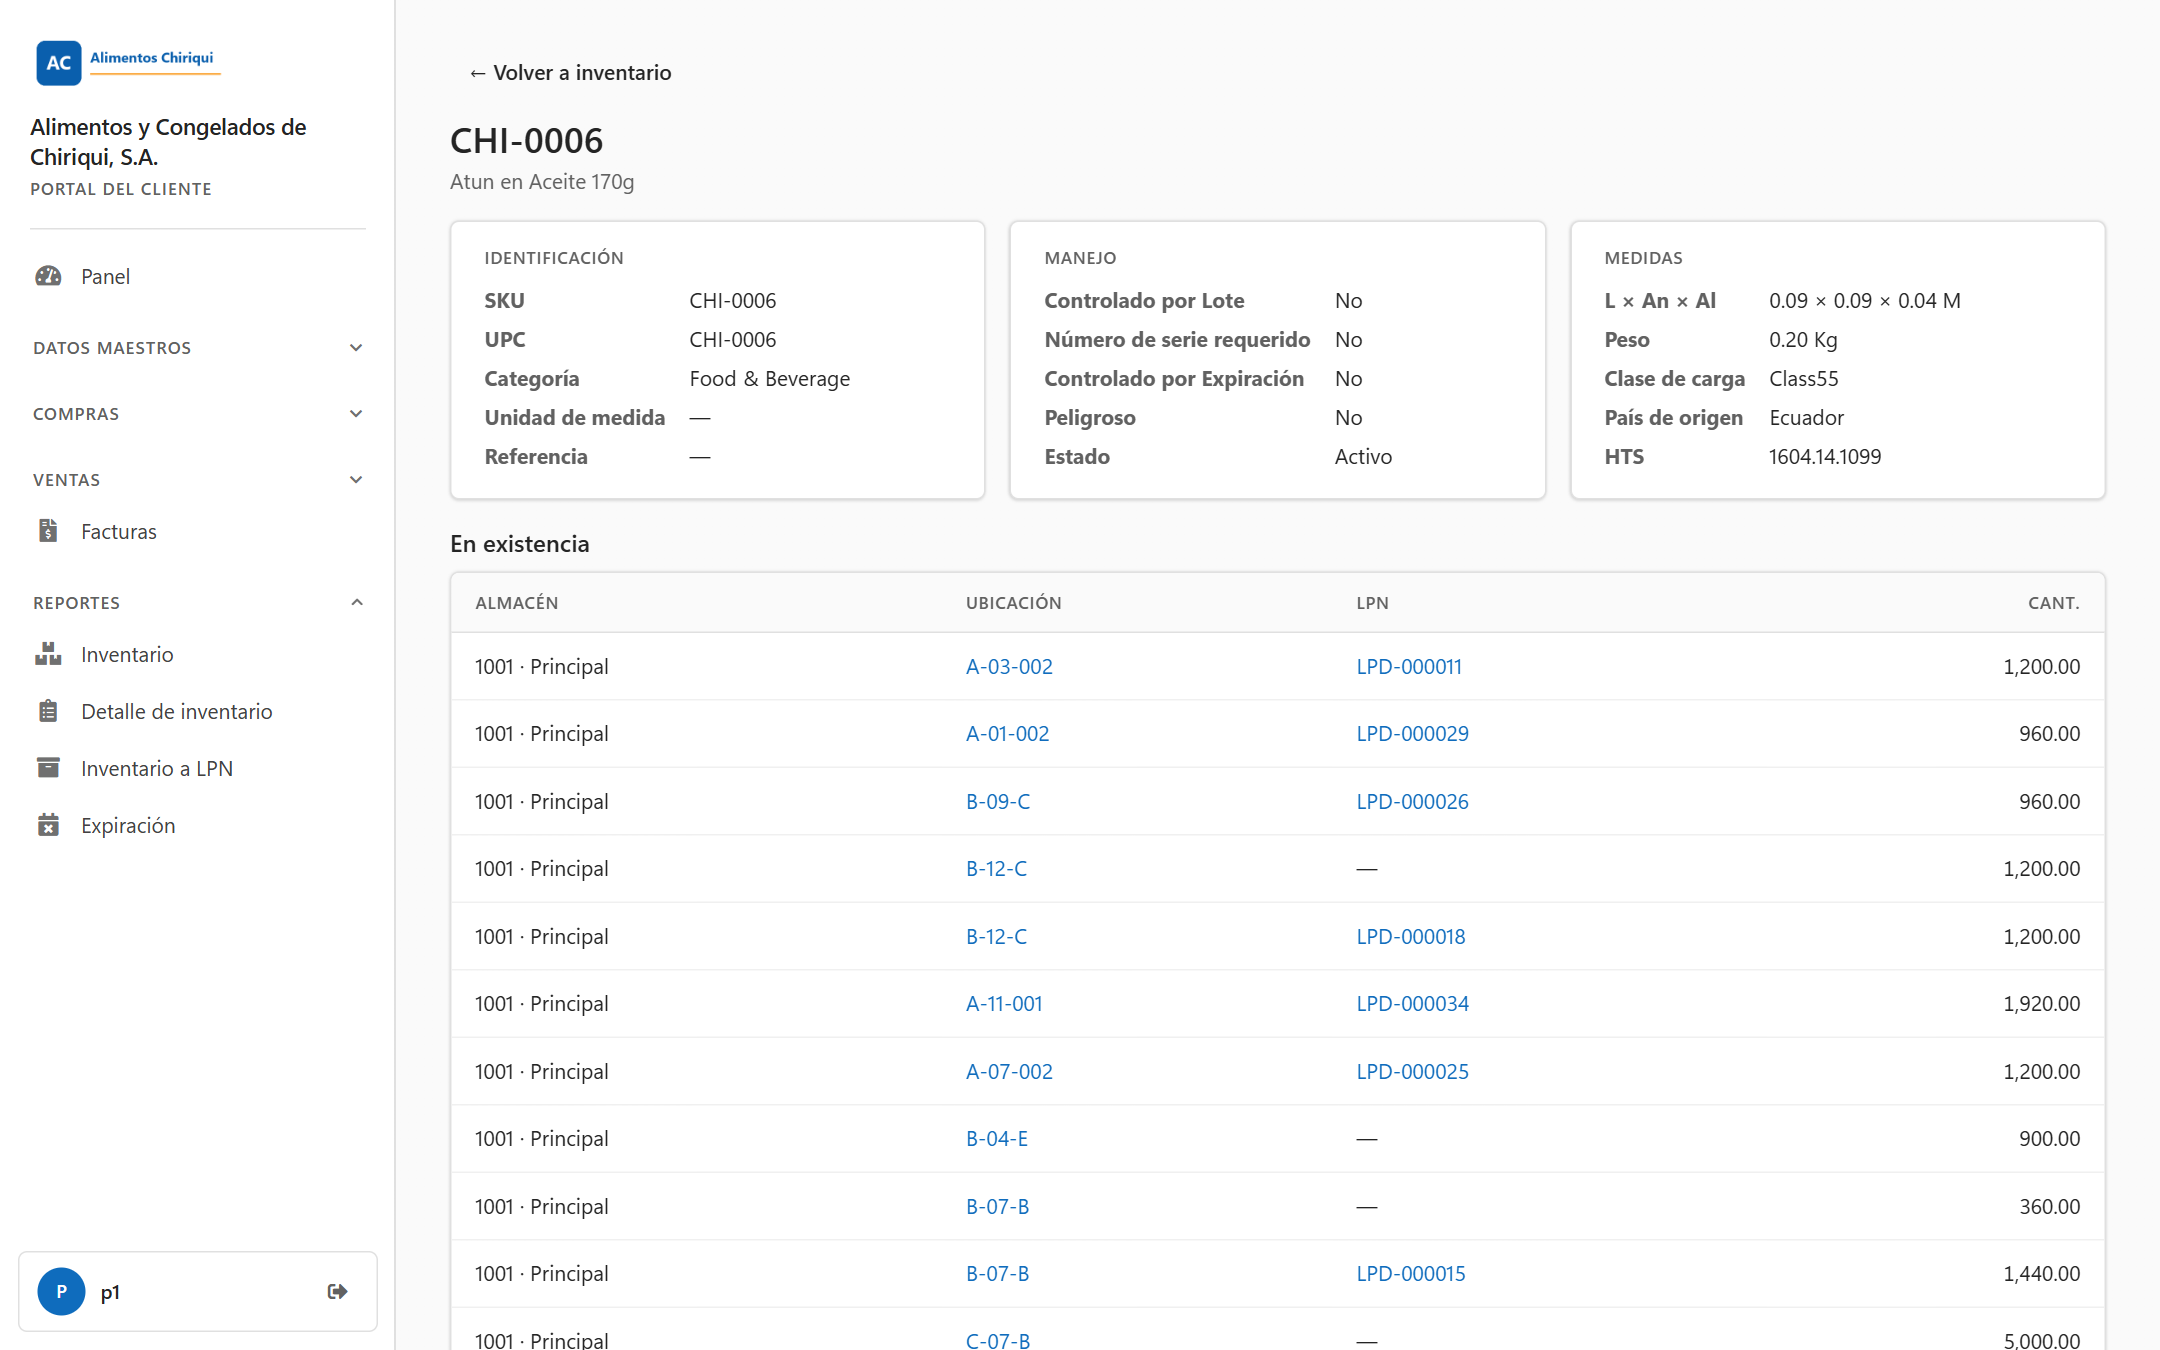2160x1350 pixels.
Task: Click the Cant. column header
Action: [x=2054, y=603]
